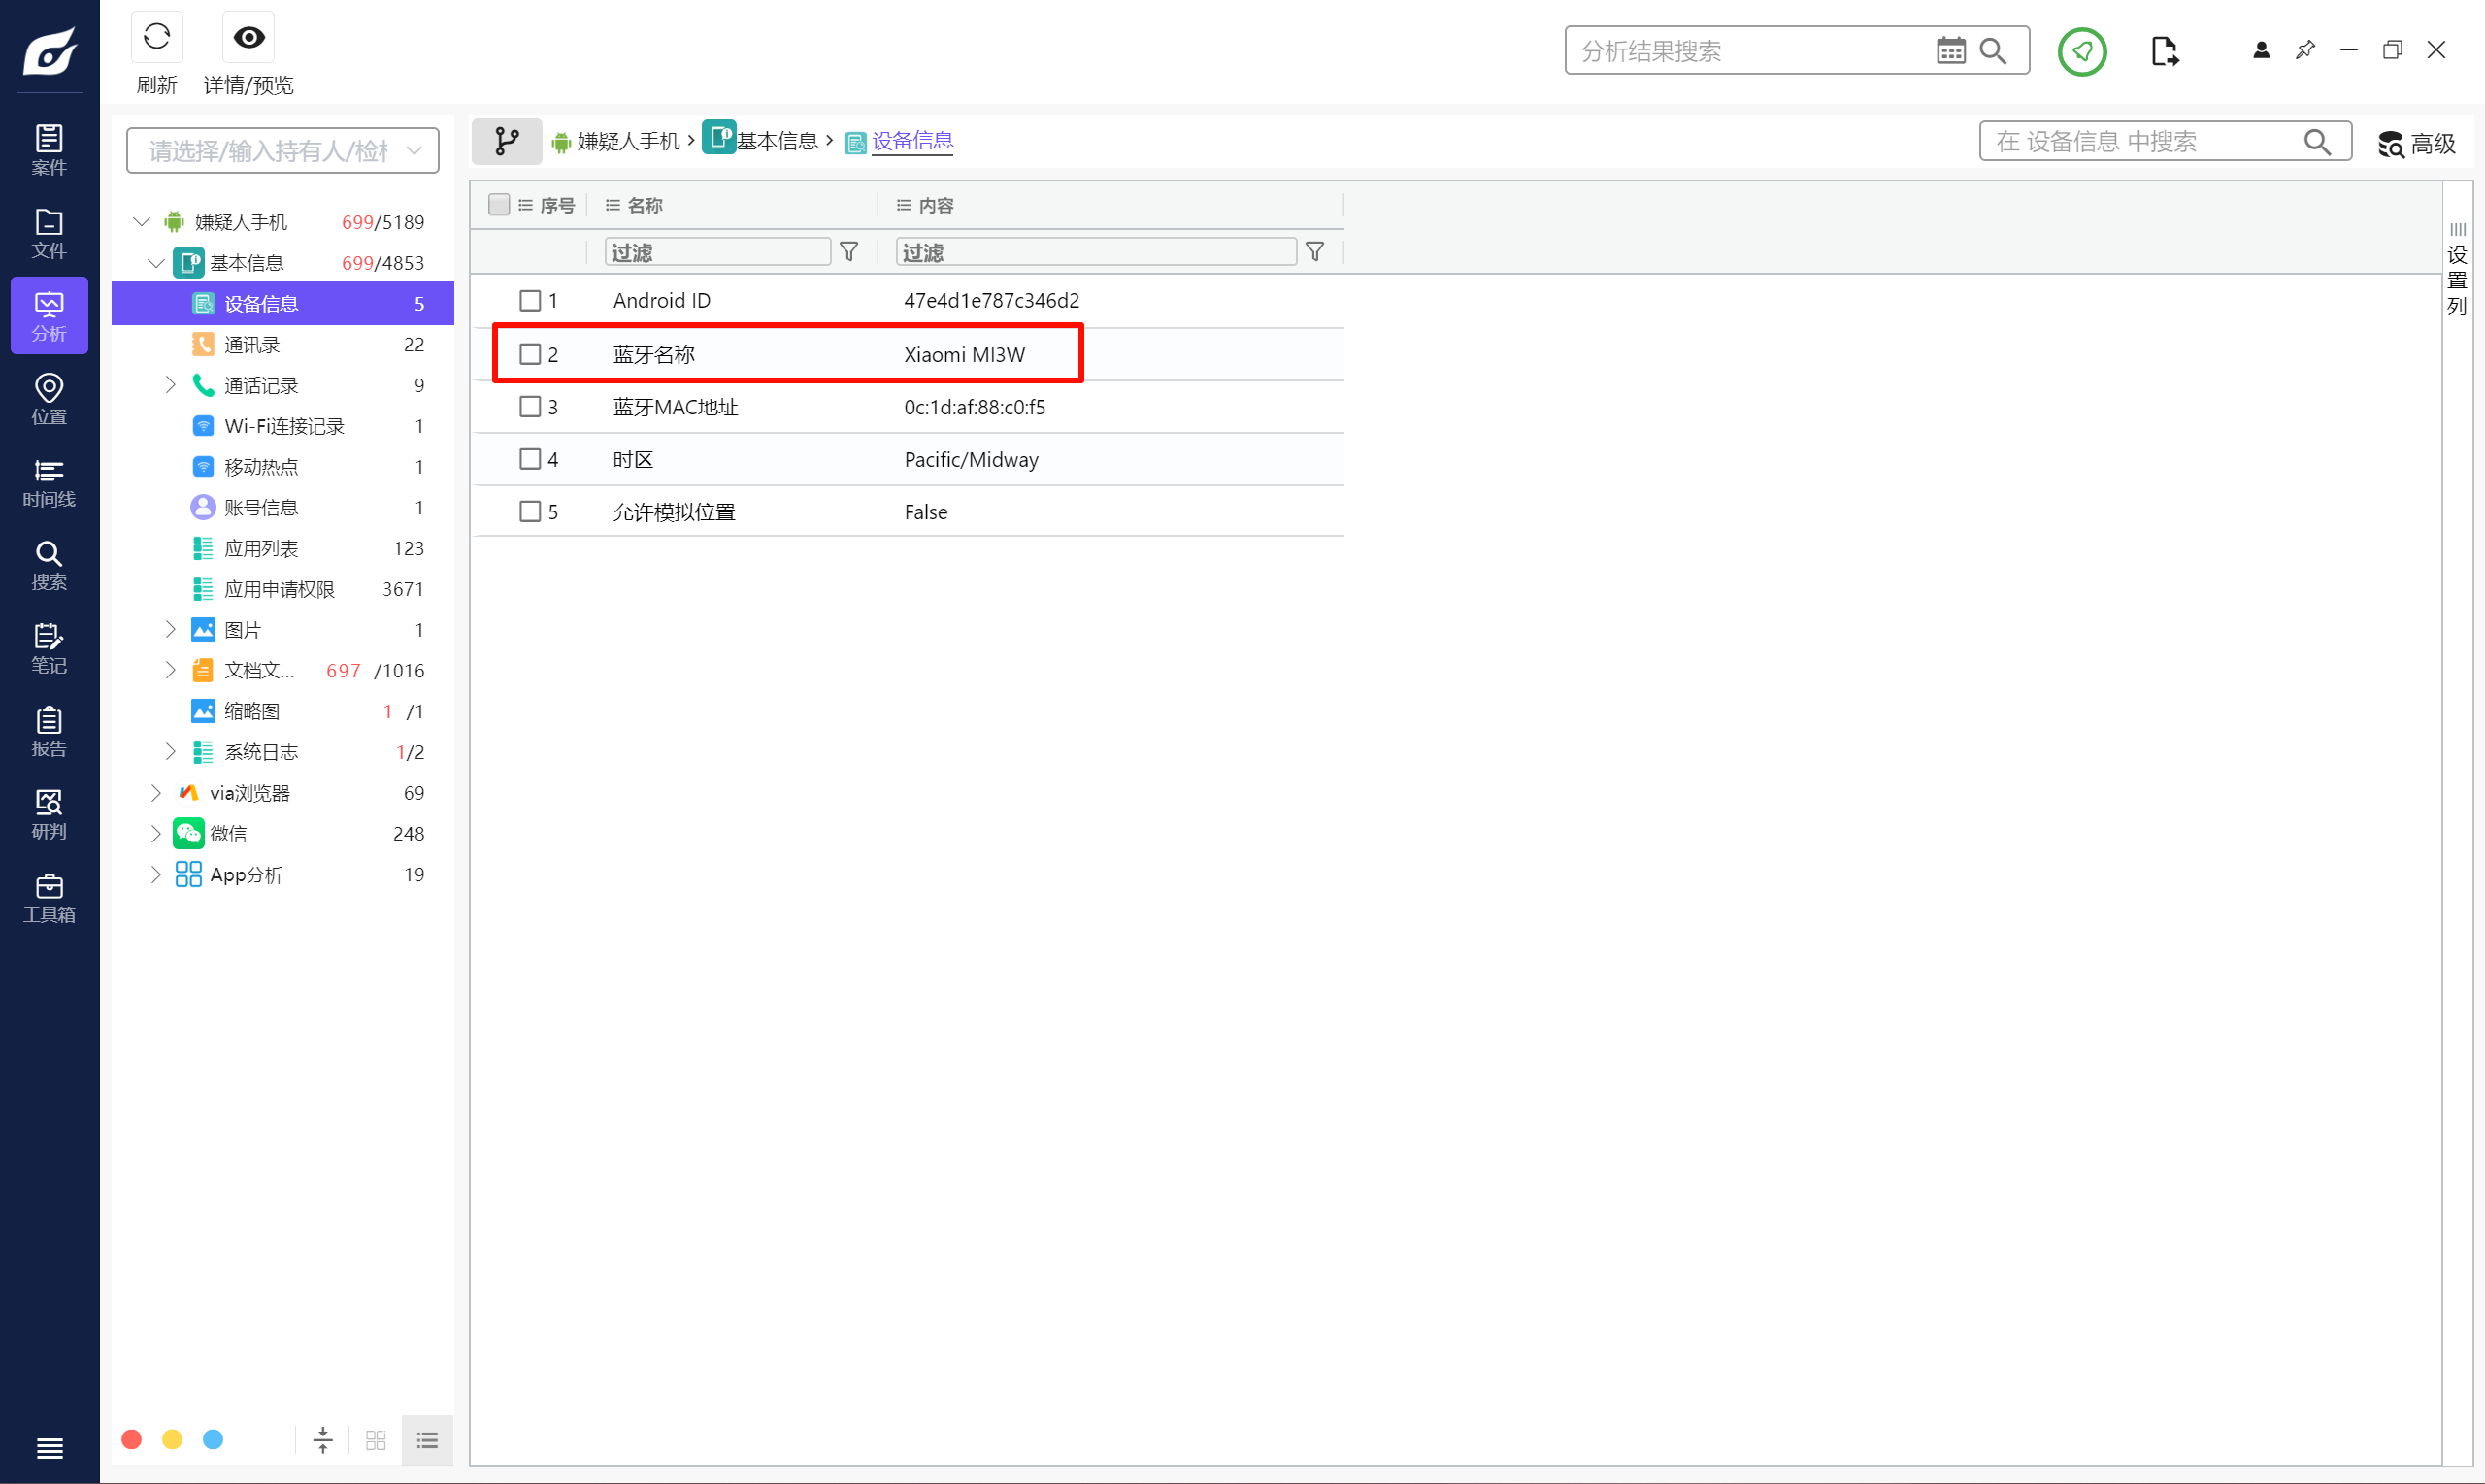This screenshot has height=1484, width=2485.
Task: Open the 时间线 sidebar section
Action: tap(49, 482)
